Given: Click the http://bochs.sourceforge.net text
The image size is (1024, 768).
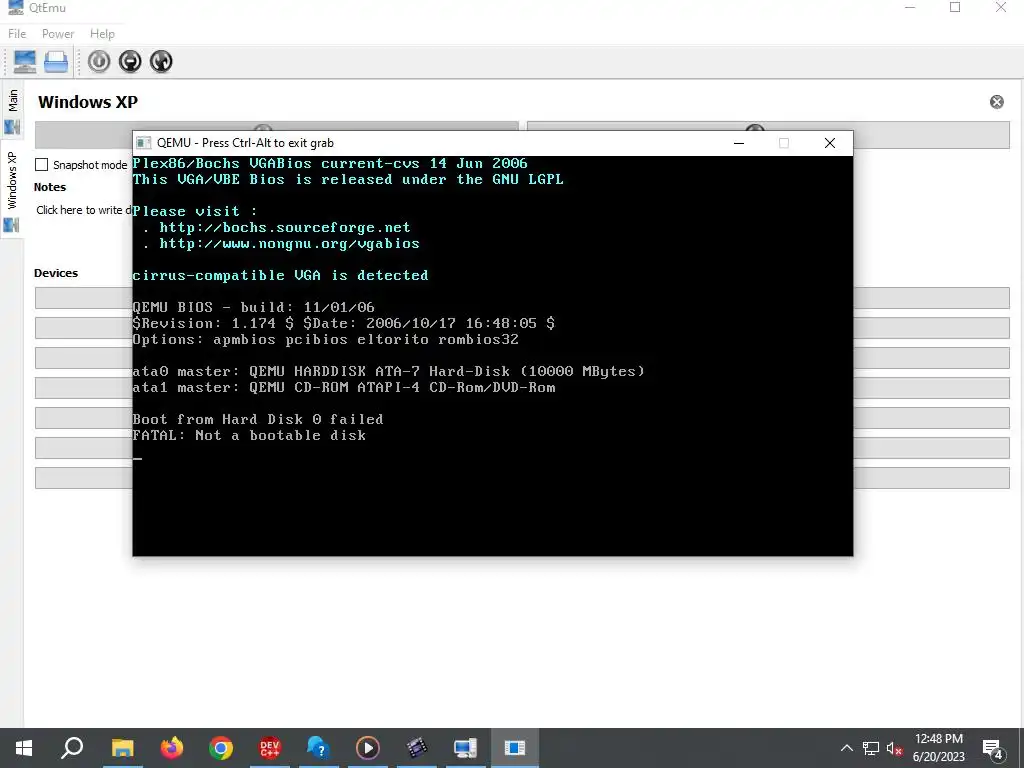Looking at the screenshot, I should click(285, 227).
